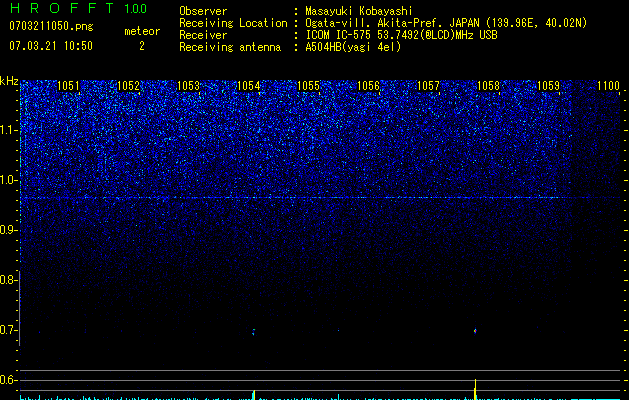Click the 1059 time axis marker
The image size is (629, 400).
point(548,86)
